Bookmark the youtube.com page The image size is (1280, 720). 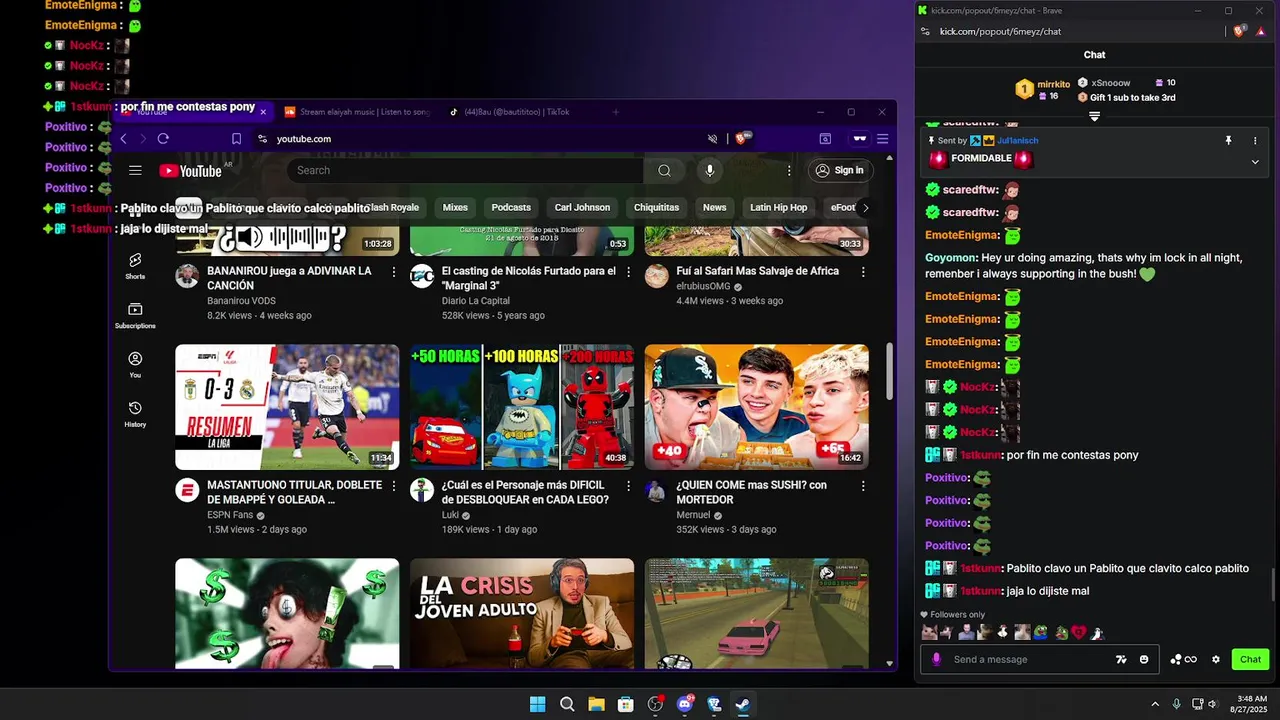coord(236,139)
